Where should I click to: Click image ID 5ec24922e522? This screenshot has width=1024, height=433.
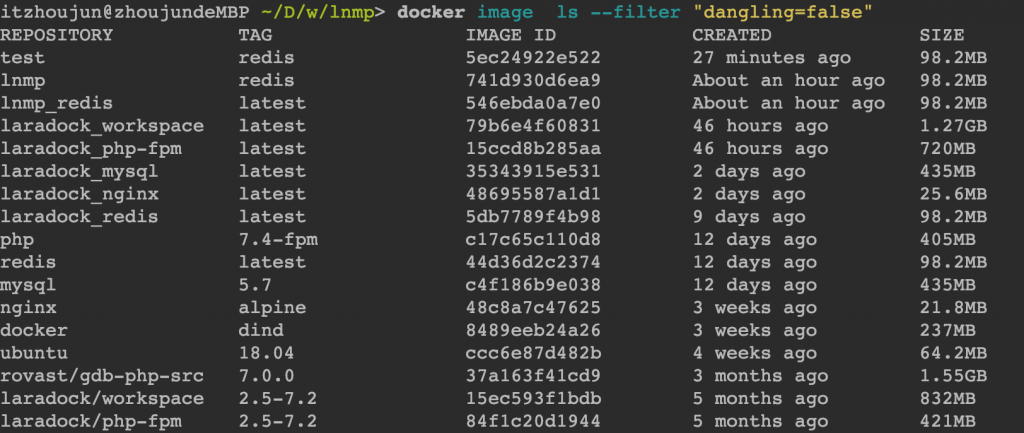533,58
